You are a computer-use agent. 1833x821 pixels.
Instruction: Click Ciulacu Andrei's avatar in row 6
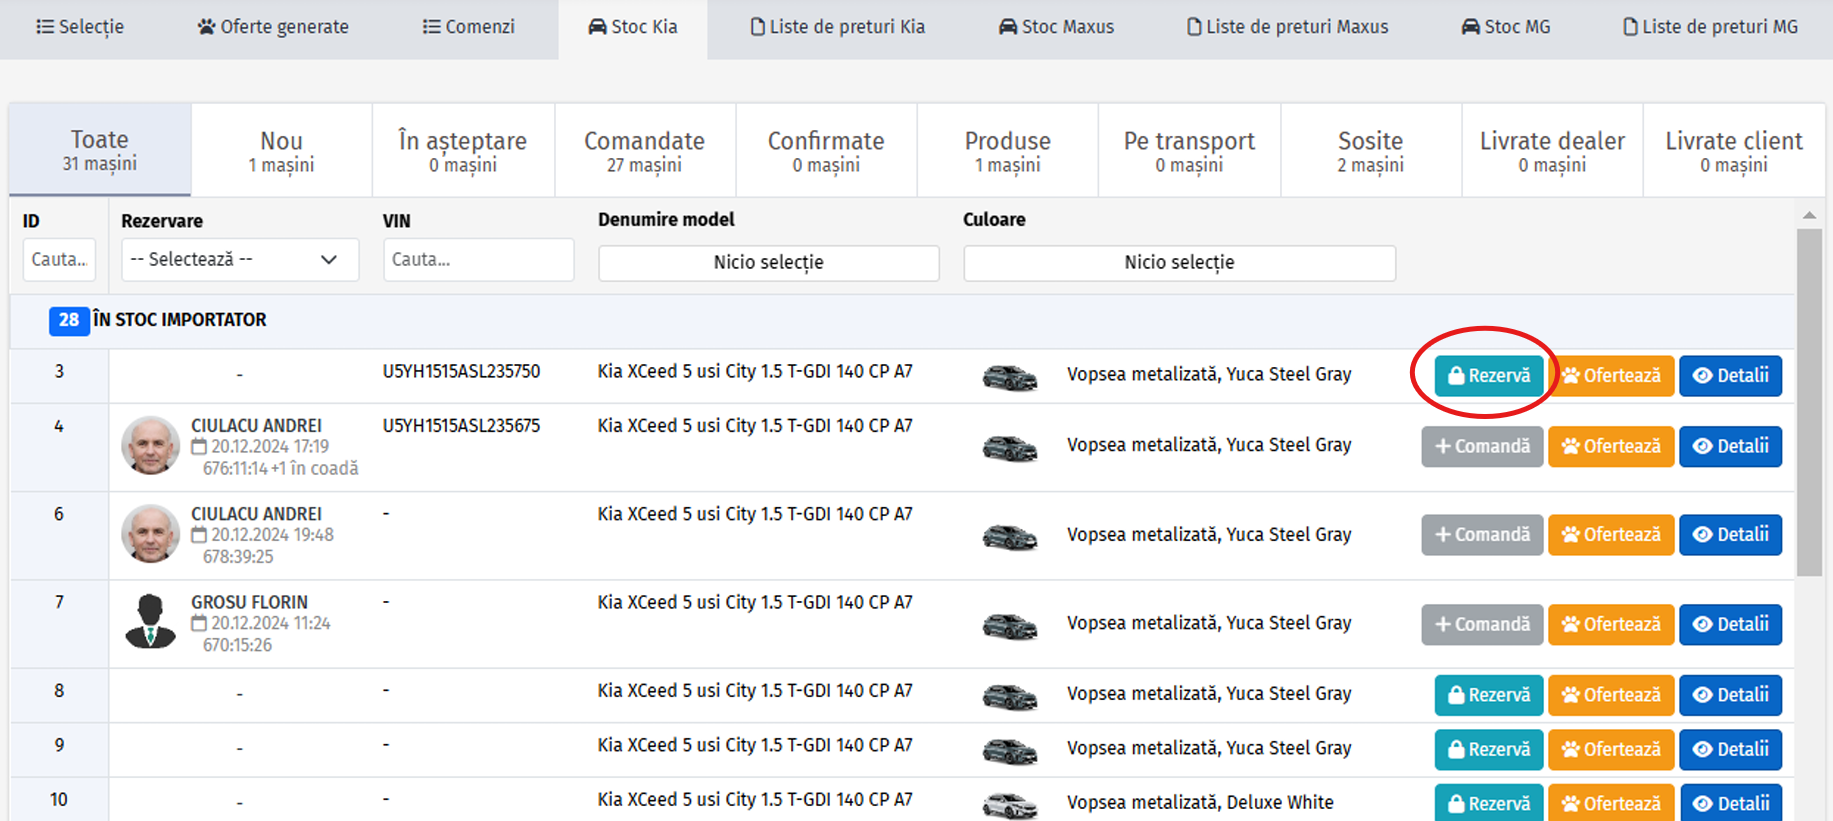(x=150, y=533)
